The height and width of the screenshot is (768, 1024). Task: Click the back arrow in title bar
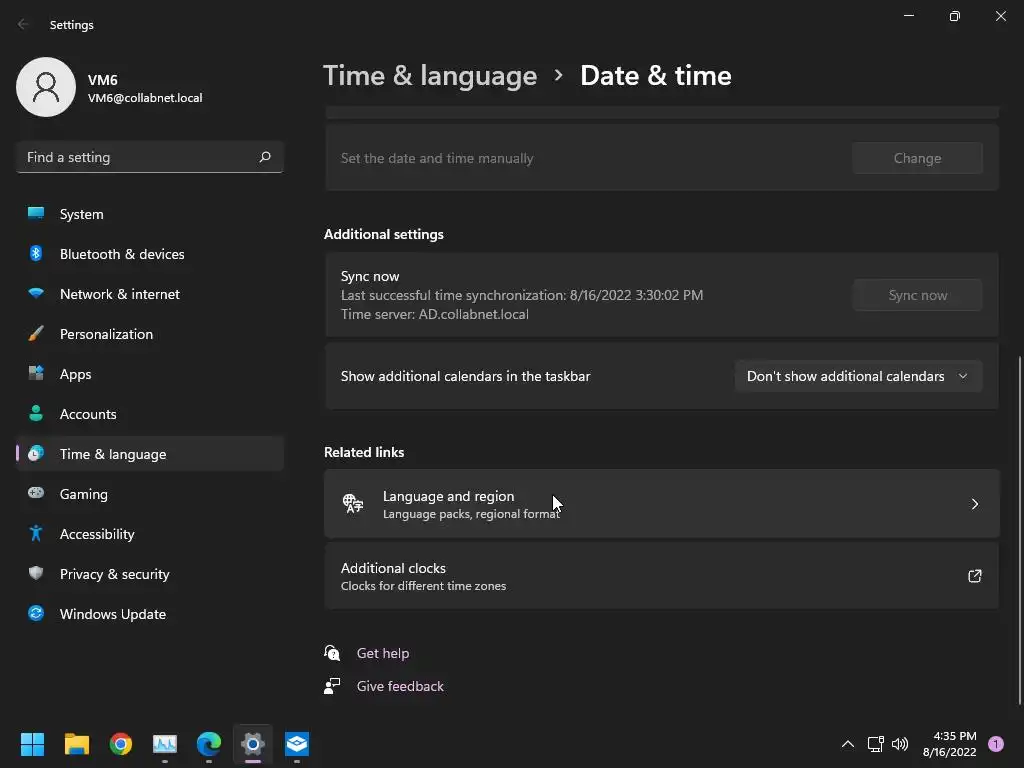(x=23, y=24)
